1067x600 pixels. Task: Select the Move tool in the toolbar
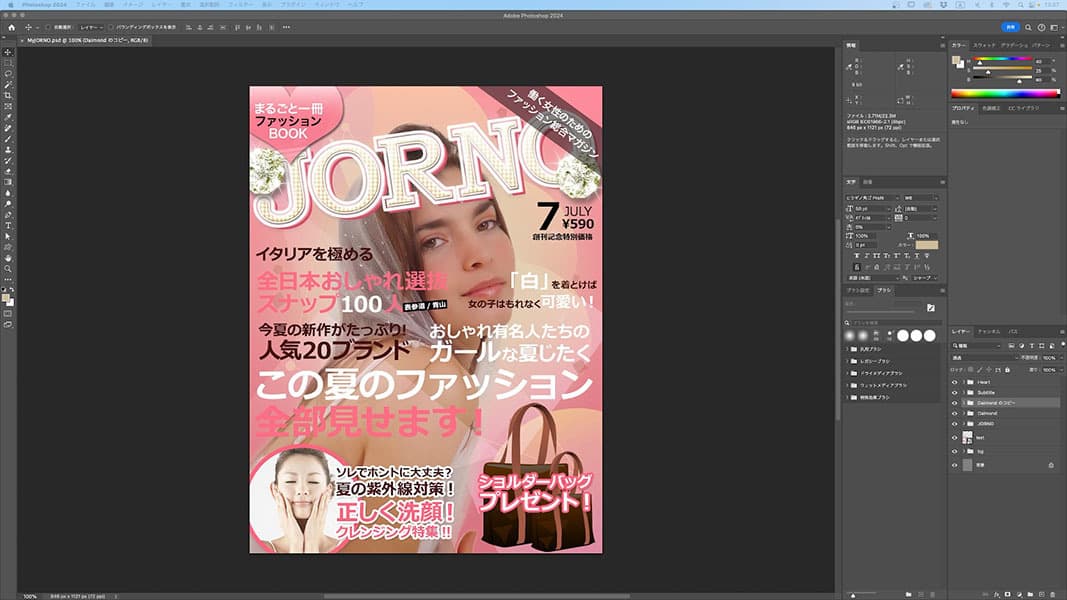coord(8,52)
